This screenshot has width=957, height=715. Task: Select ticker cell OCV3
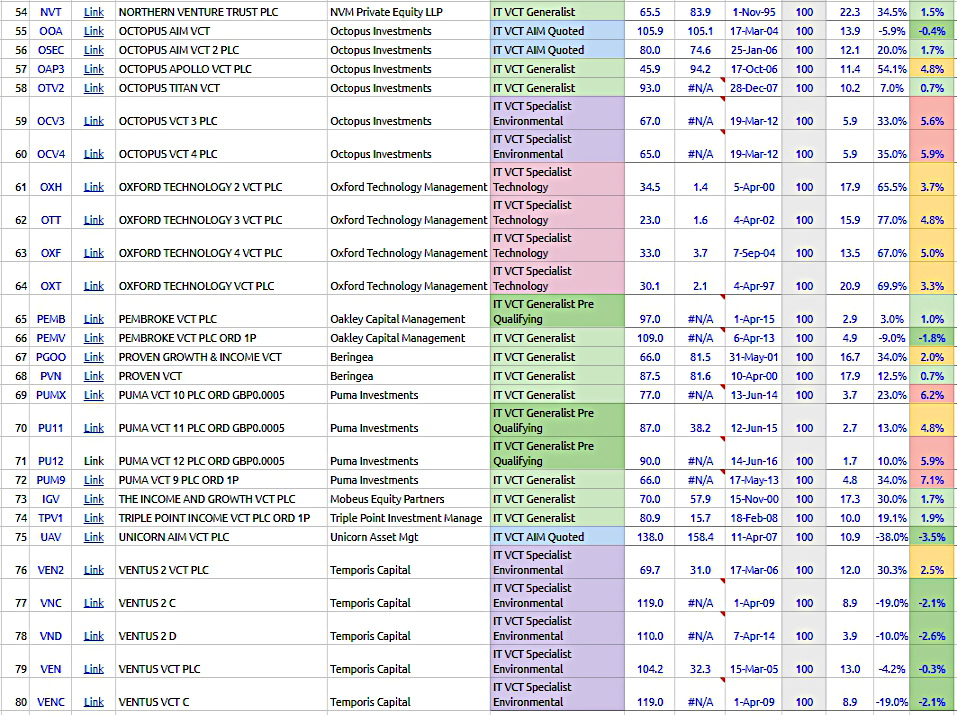coord(51,114)
